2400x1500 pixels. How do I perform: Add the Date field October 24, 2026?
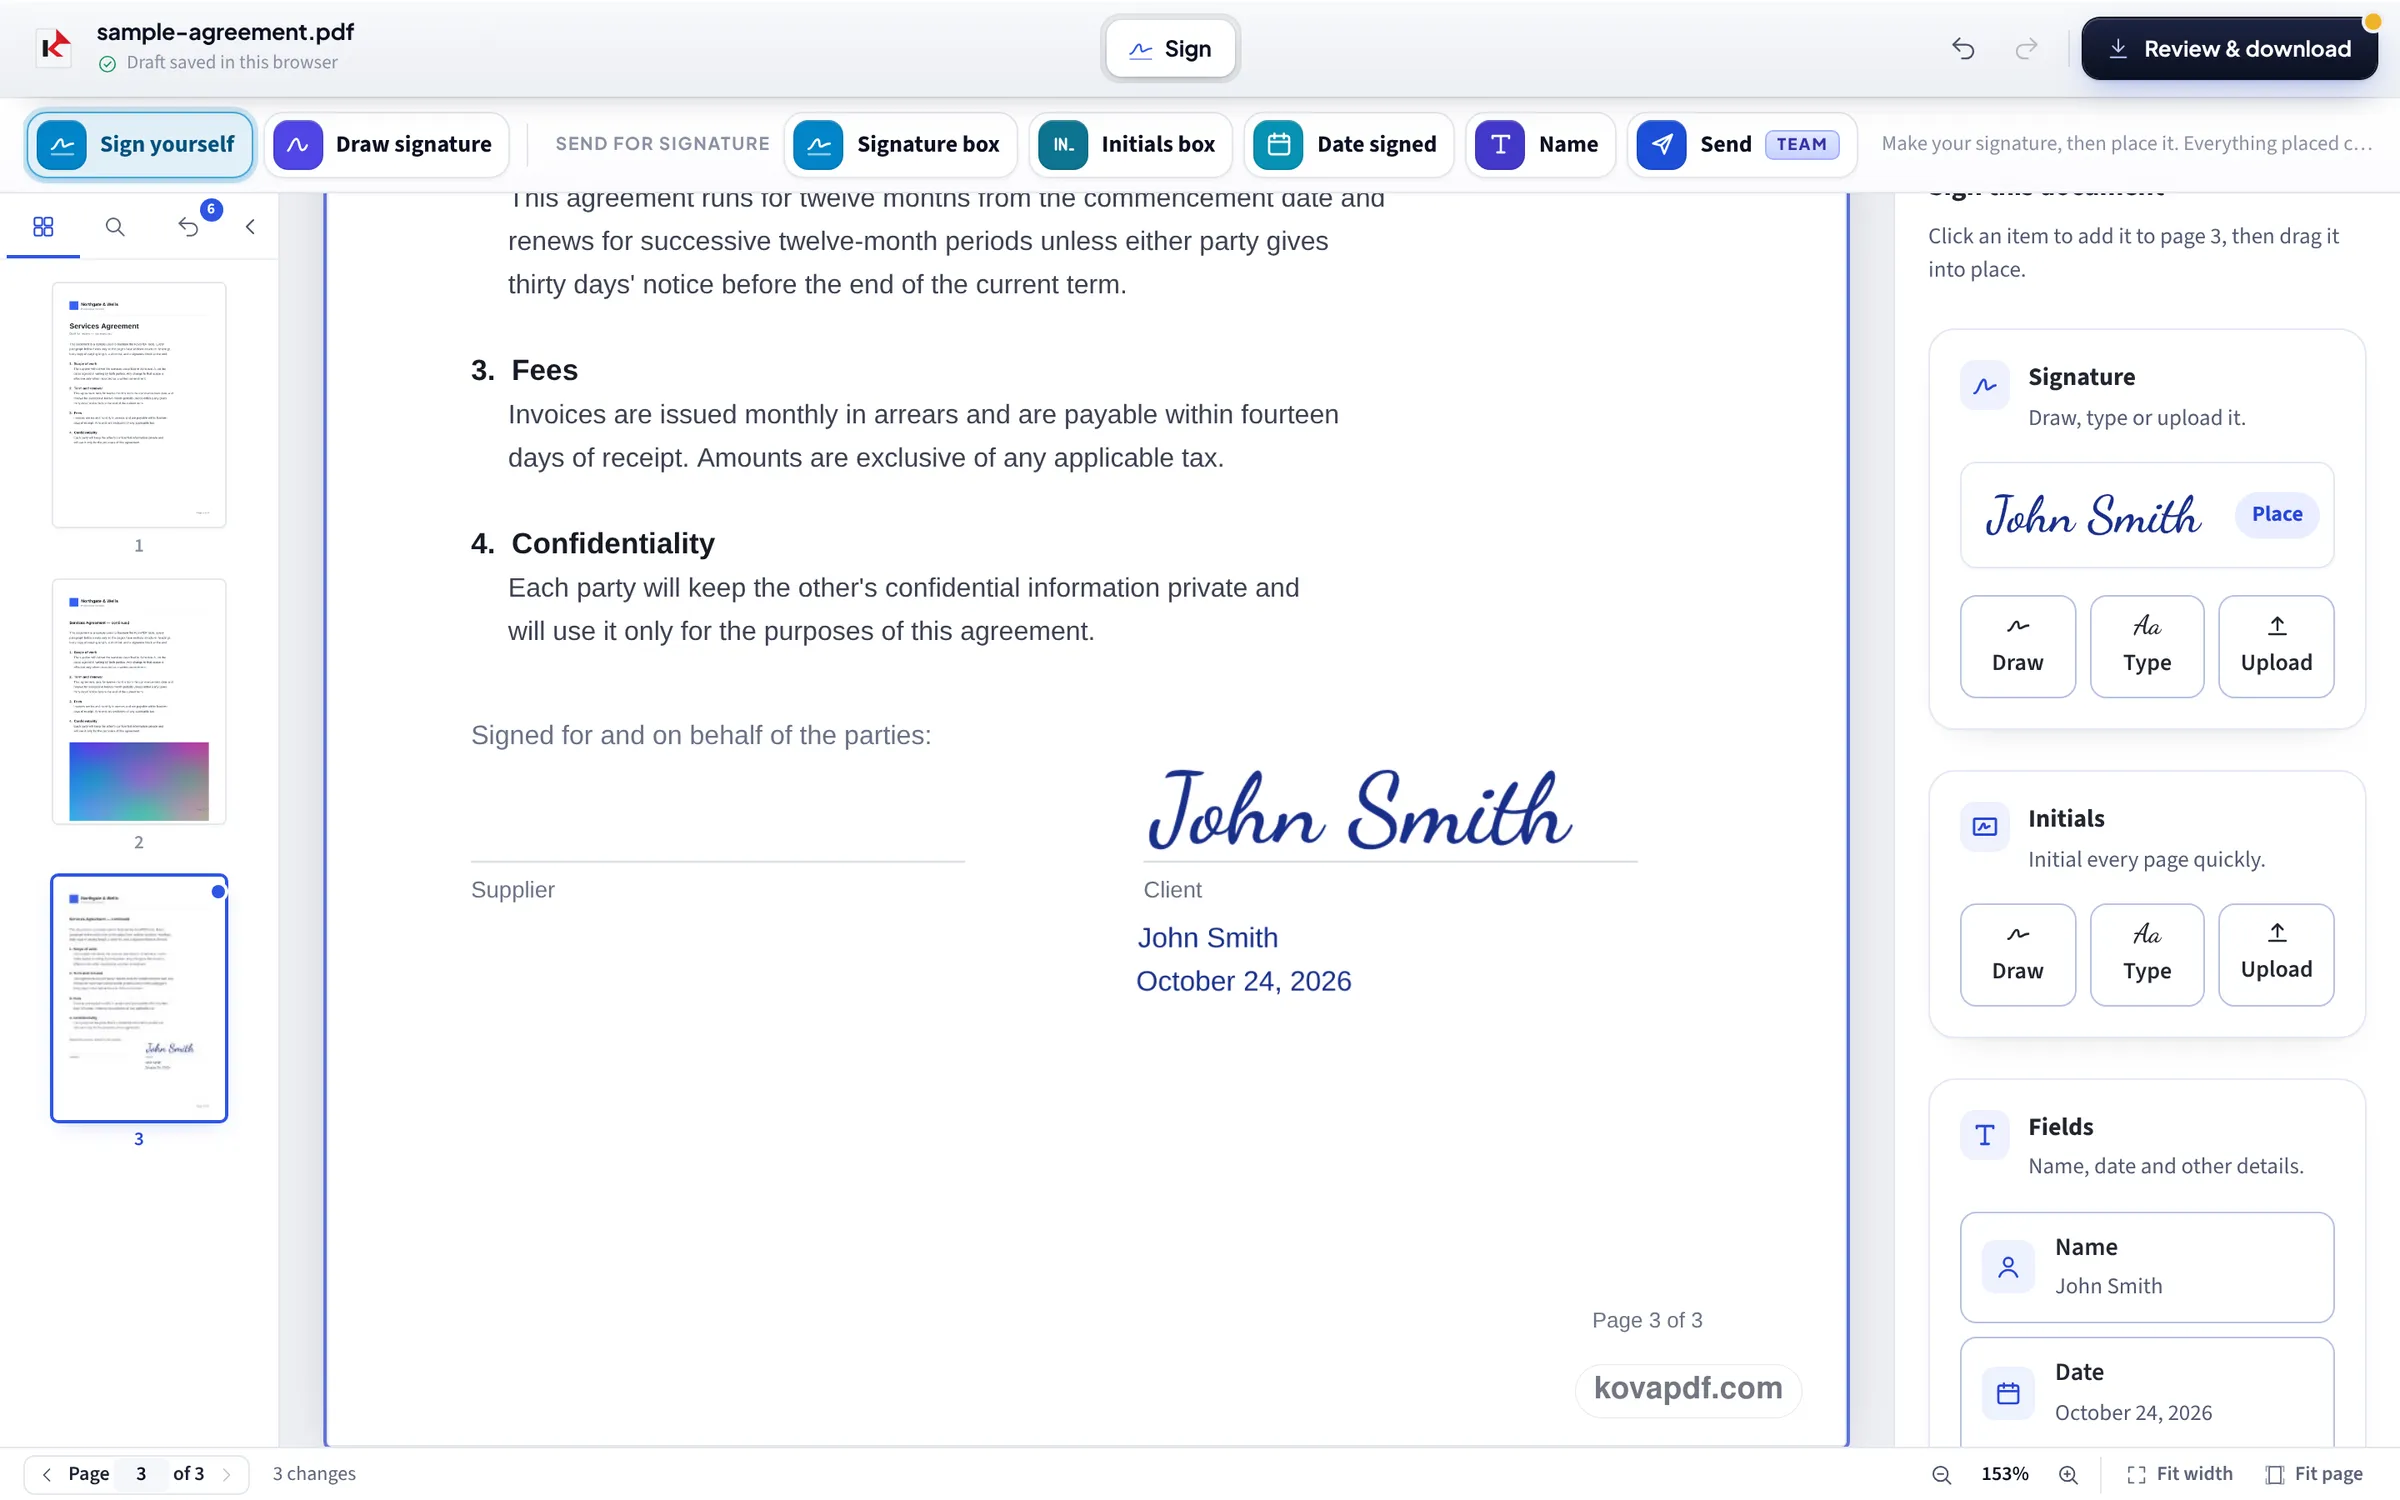pos(2147,1391)
